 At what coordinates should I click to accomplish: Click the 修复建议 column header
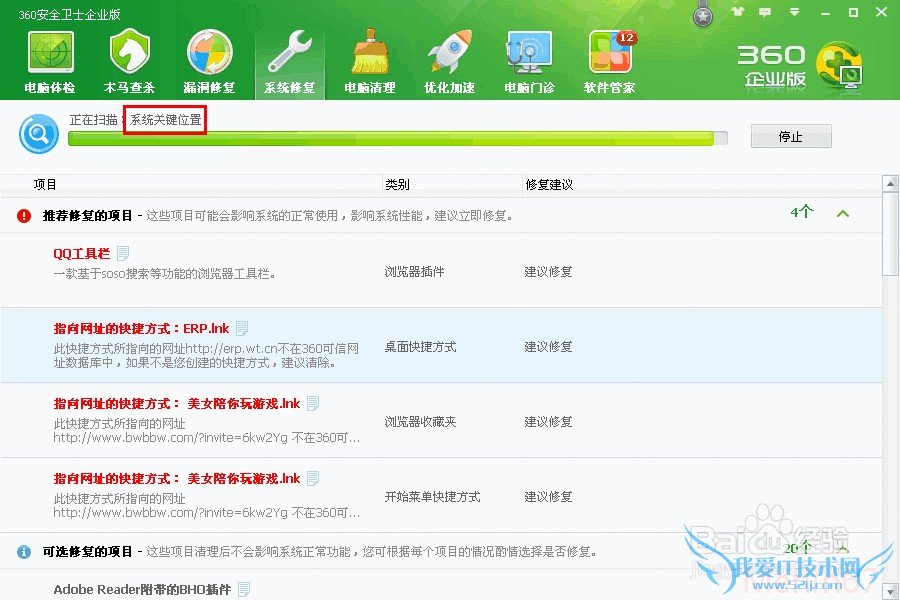549,184
